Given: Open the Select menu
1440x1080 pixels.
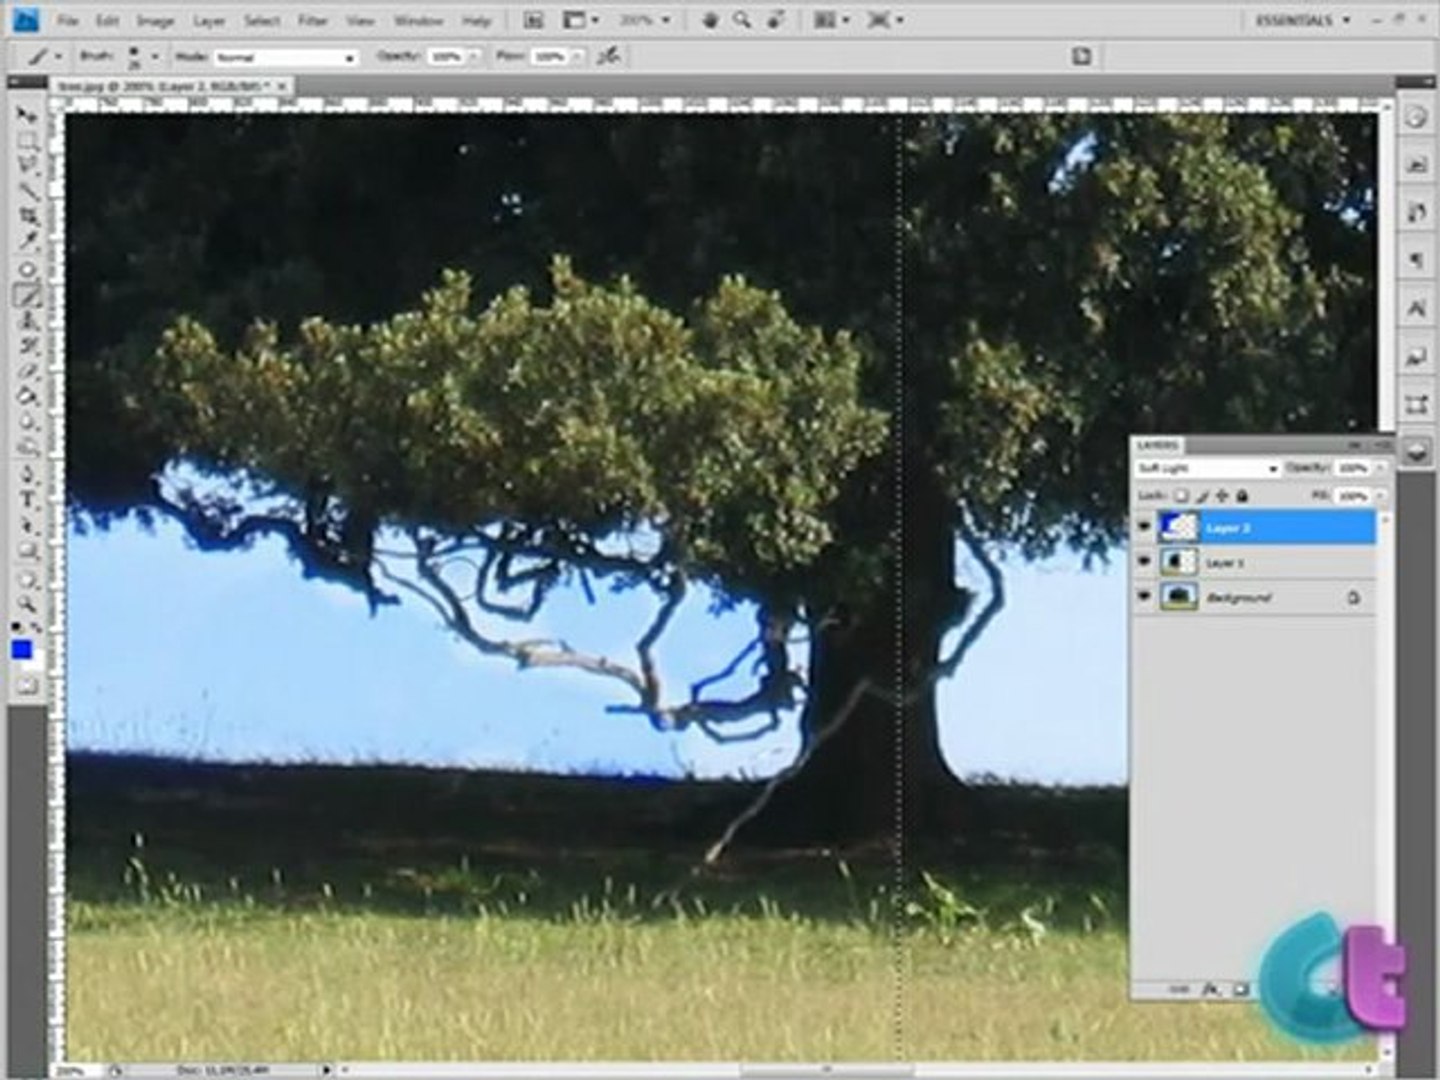Looking at the screenshot, I should tap(262, 20).
